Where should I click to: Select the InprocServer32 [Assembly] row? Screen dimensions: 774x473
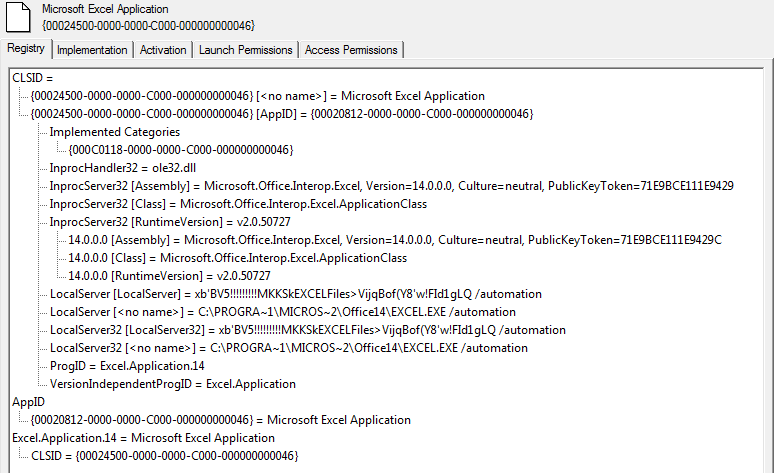(x=391, y=186)
